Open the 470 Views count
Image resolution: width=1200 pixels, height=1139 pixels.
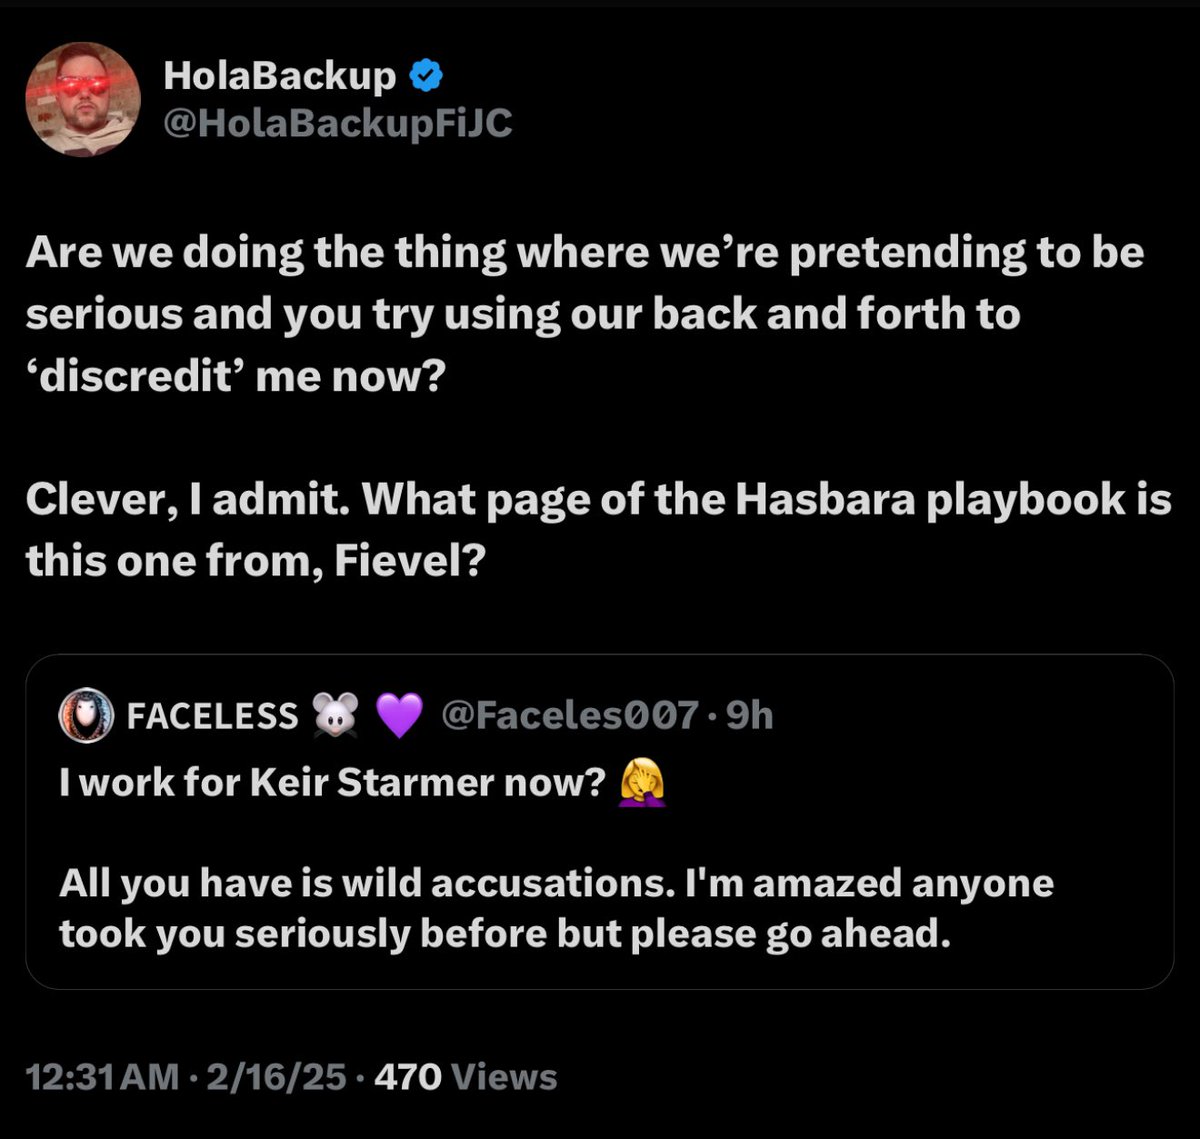coord(465,1077)
